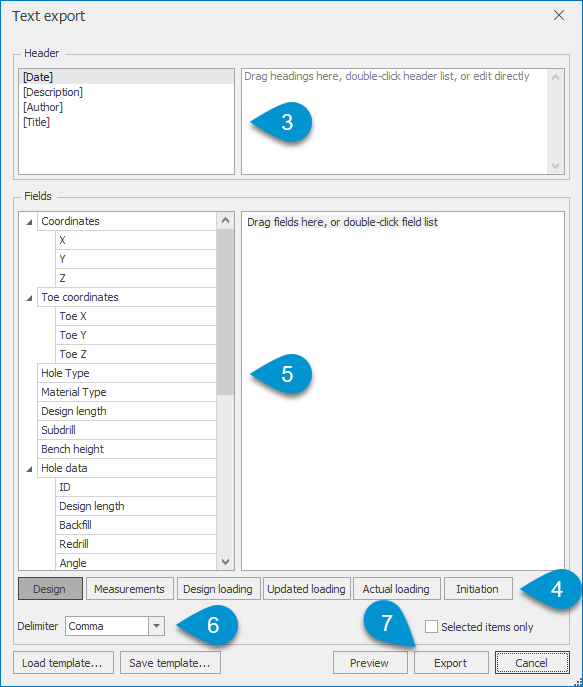Click the fields list scrollbar thumb
The width and height of the screenshot is (583, 687).
[226, 312]
